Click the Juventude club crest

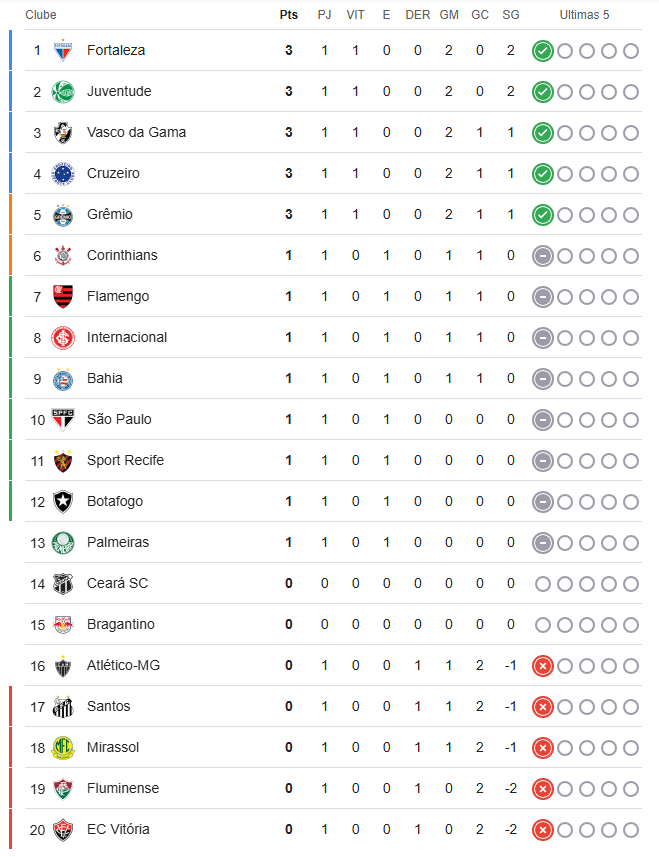(63, 92)
